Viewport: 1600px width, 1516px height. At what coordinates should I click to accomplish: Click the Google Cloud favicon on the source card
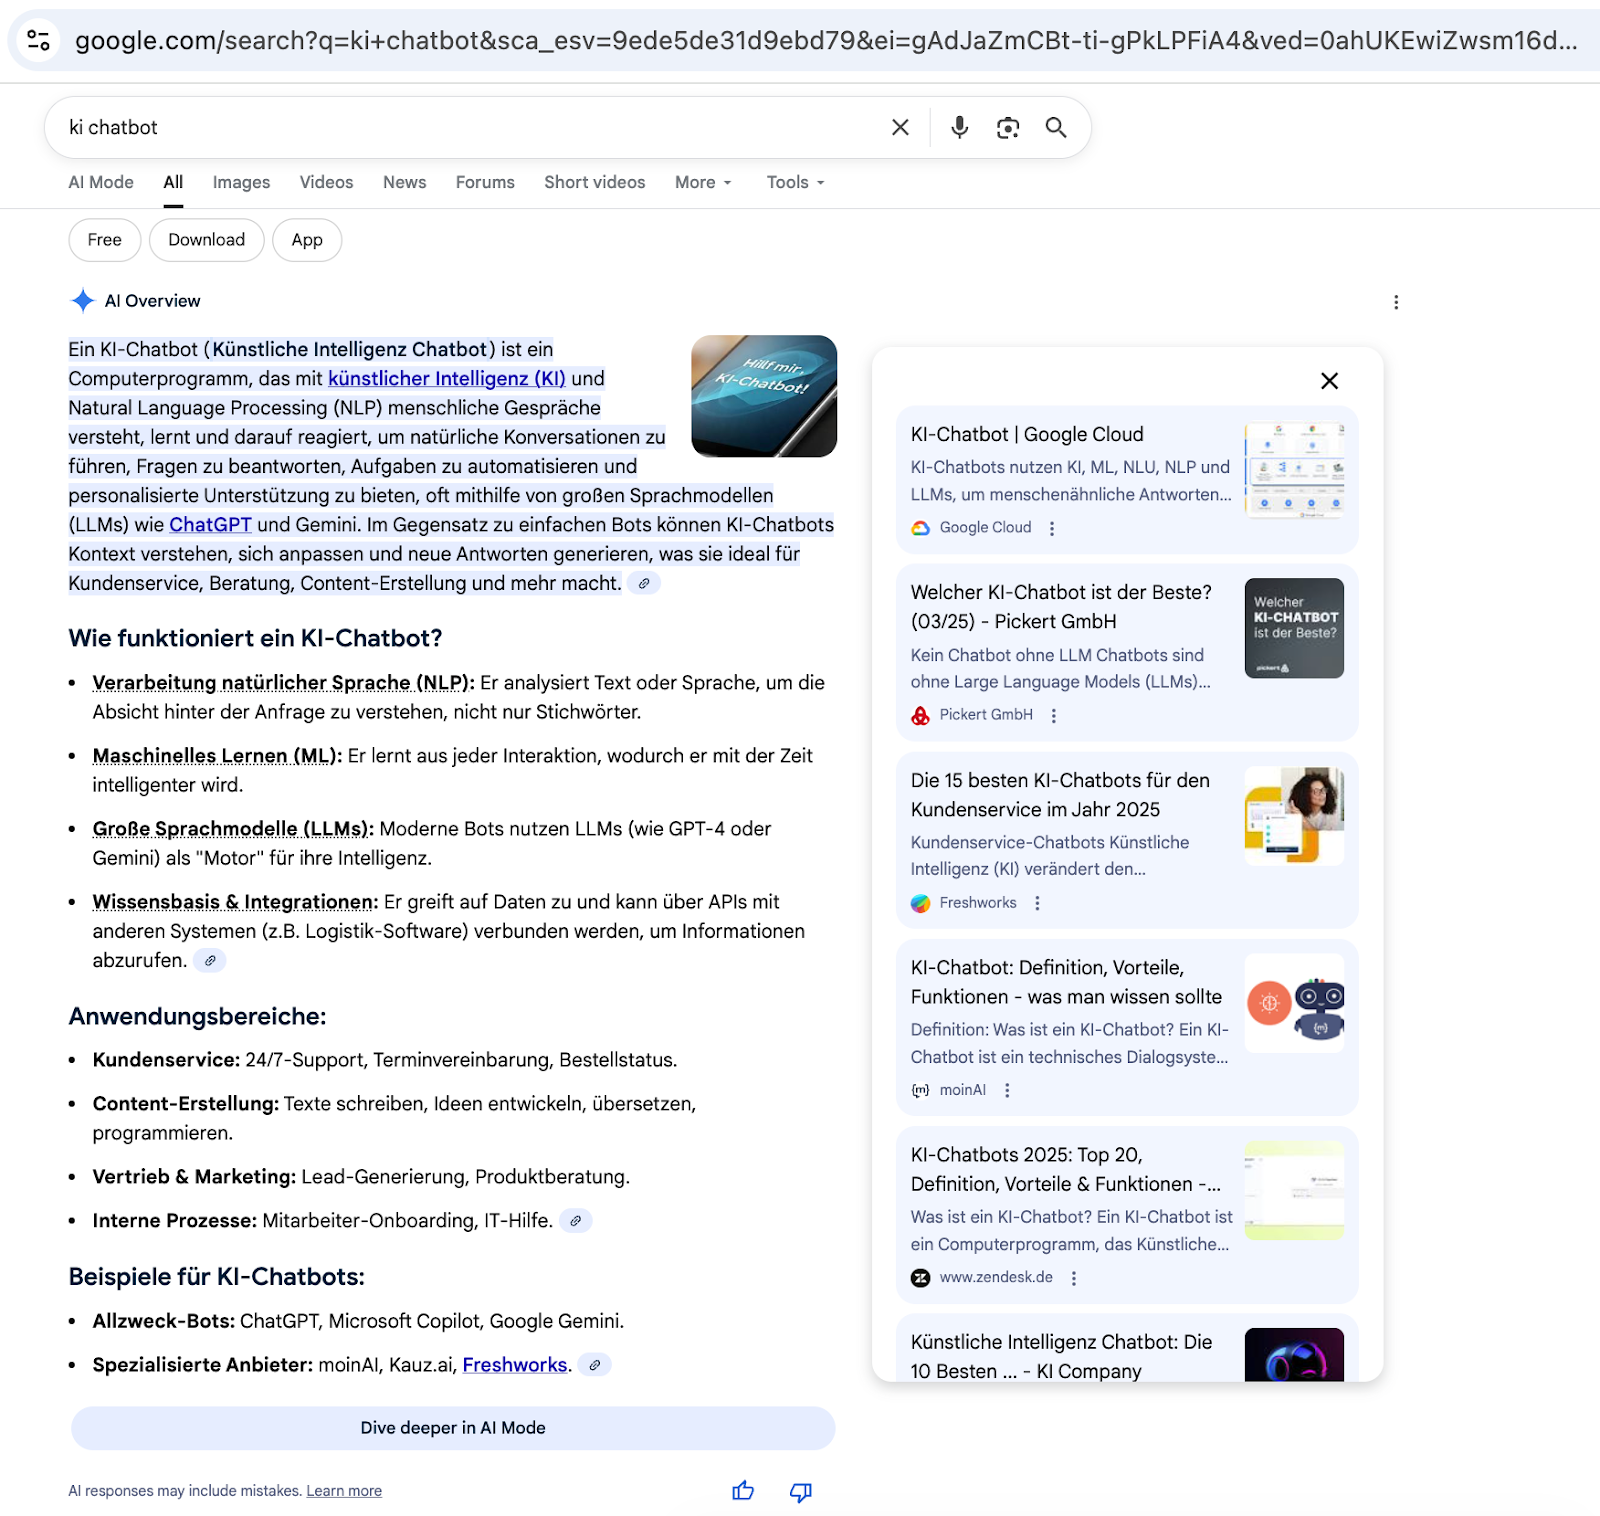(x=919, y=527)
